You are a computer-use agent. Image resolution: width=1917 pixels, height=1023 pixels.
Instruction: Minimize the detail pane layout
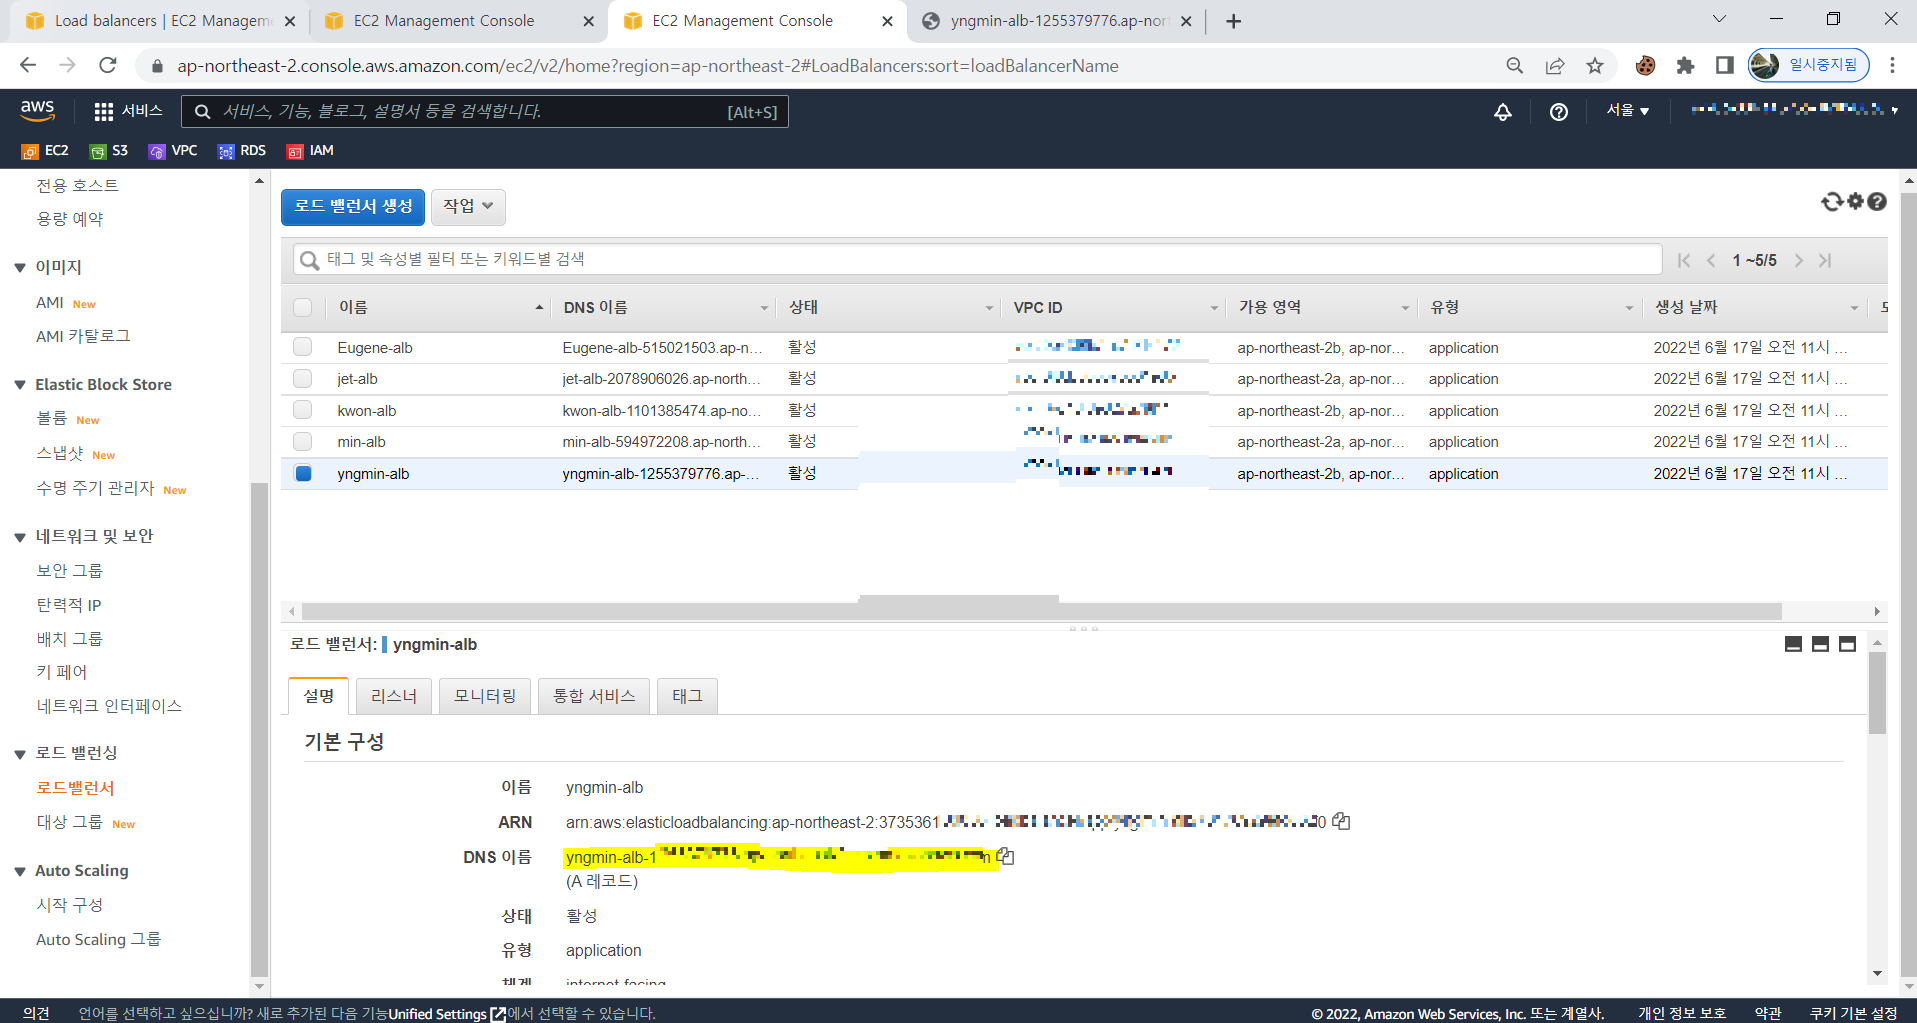(1794, 644)
